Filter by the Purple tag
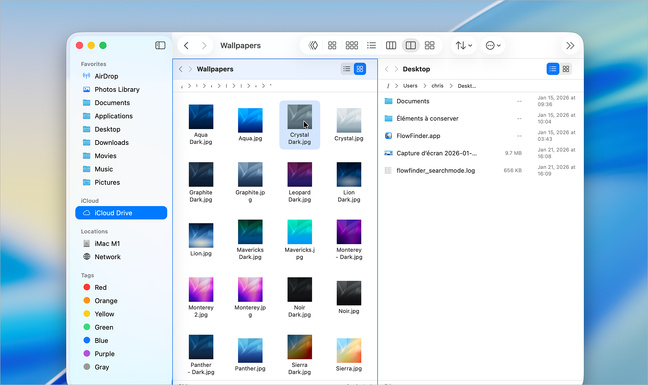This screenshot has width=648, height=385. coord(121,354)
